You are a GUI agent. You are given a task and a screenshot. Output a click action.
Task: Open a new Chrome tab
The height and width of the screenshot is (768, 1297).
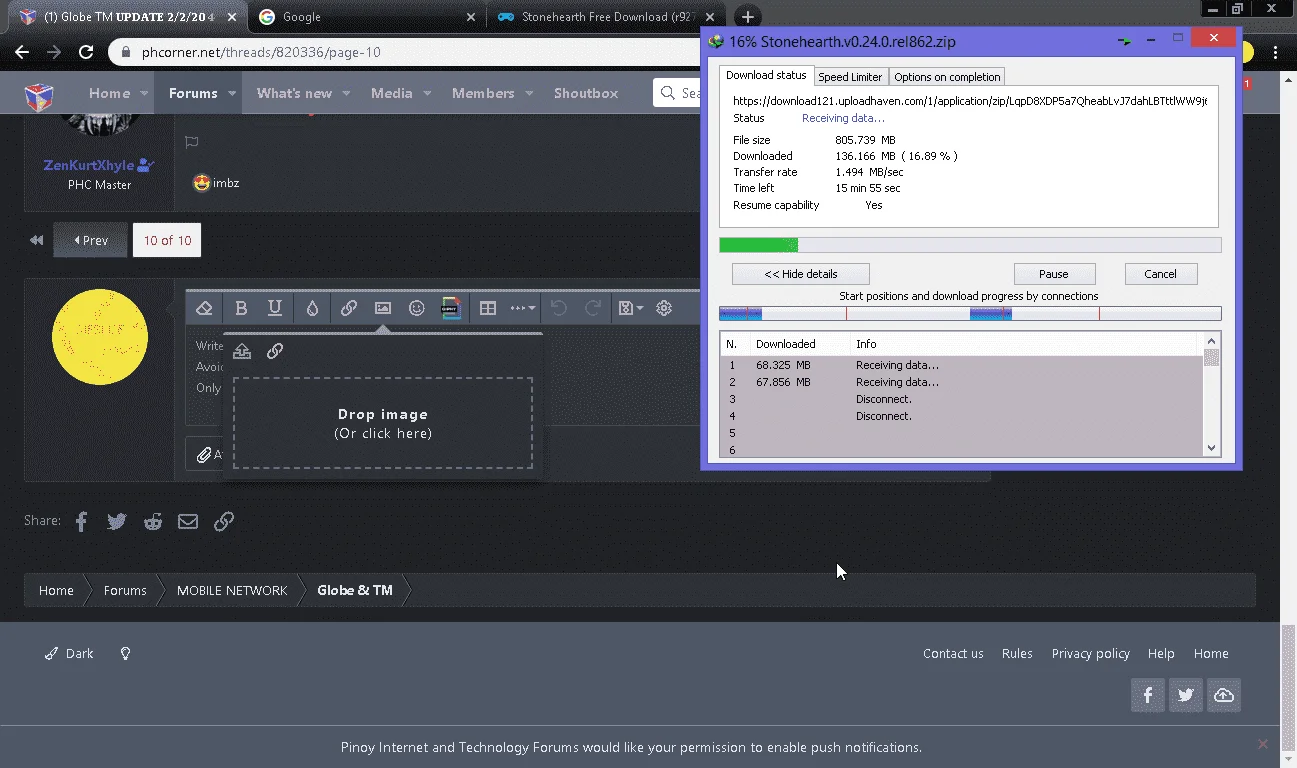coord(747,17)
